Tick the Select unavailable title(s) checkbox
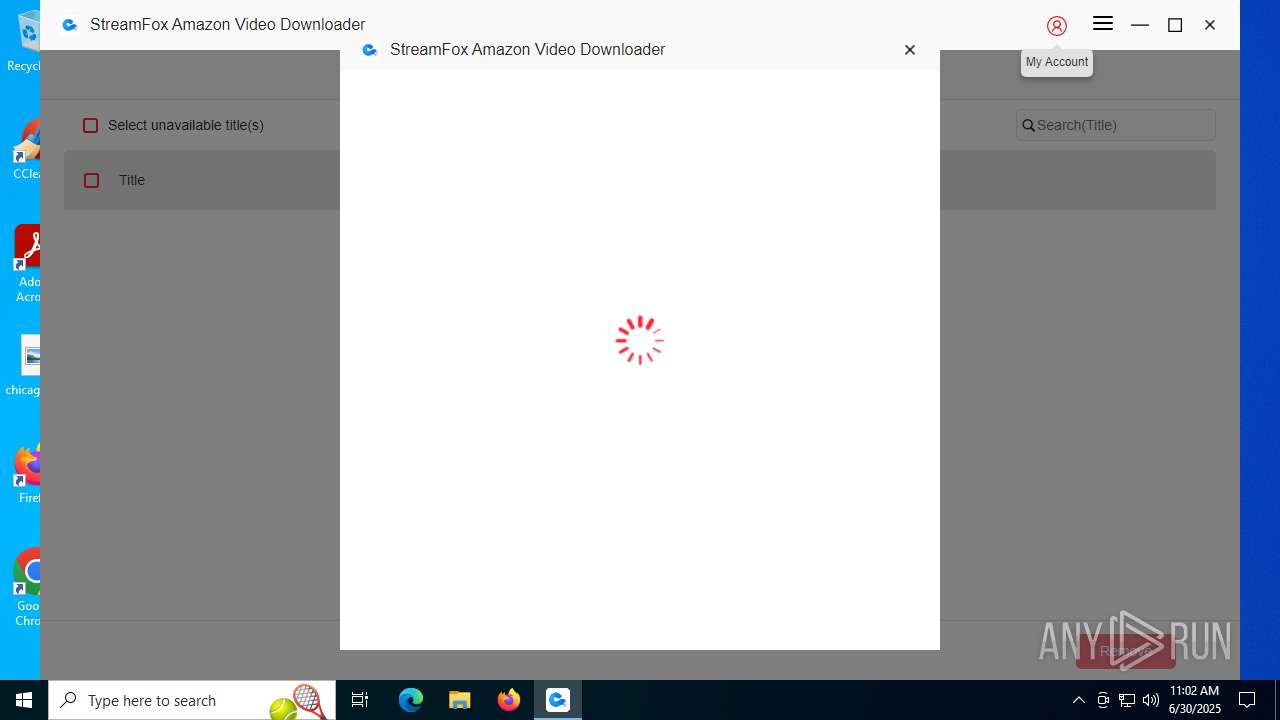Viewport: 1280px width, 720px height. coord(91,125)
